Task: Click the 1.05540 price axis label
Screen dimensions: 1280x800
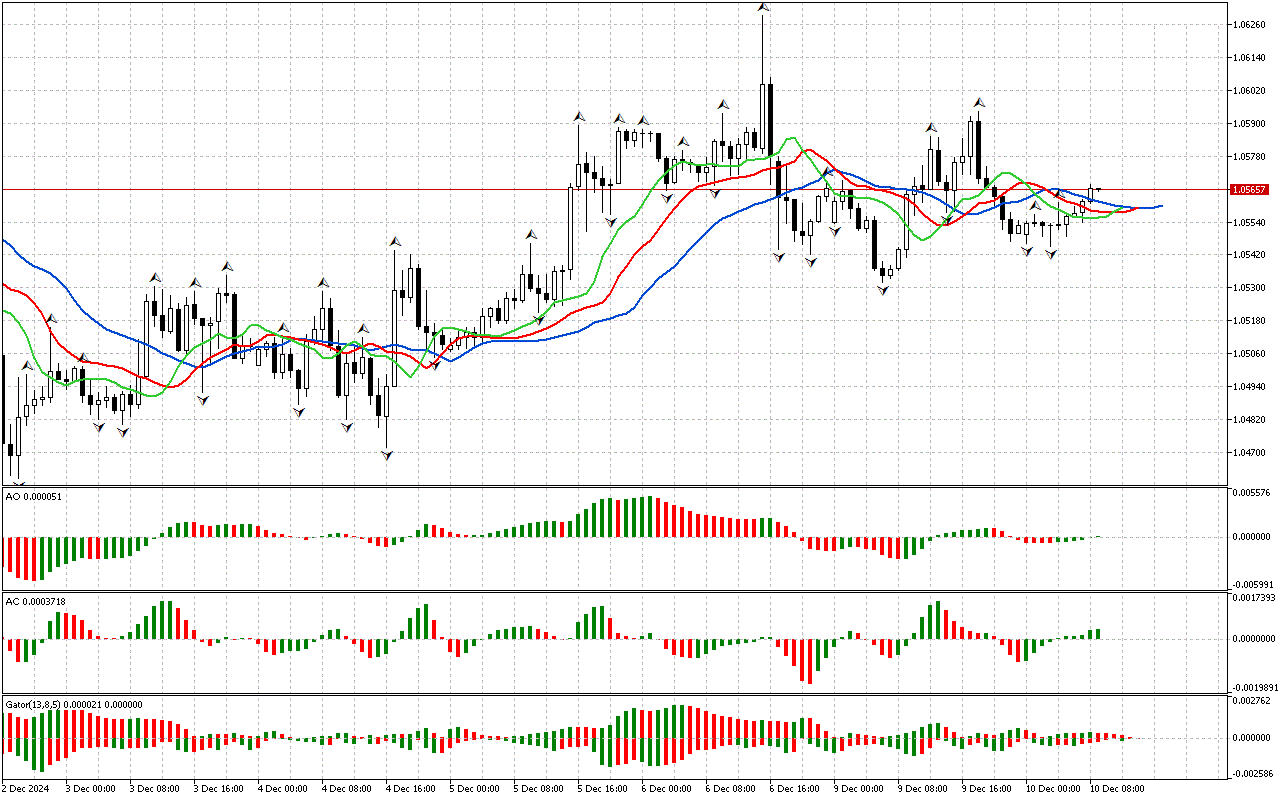Action: [1250, 222]
